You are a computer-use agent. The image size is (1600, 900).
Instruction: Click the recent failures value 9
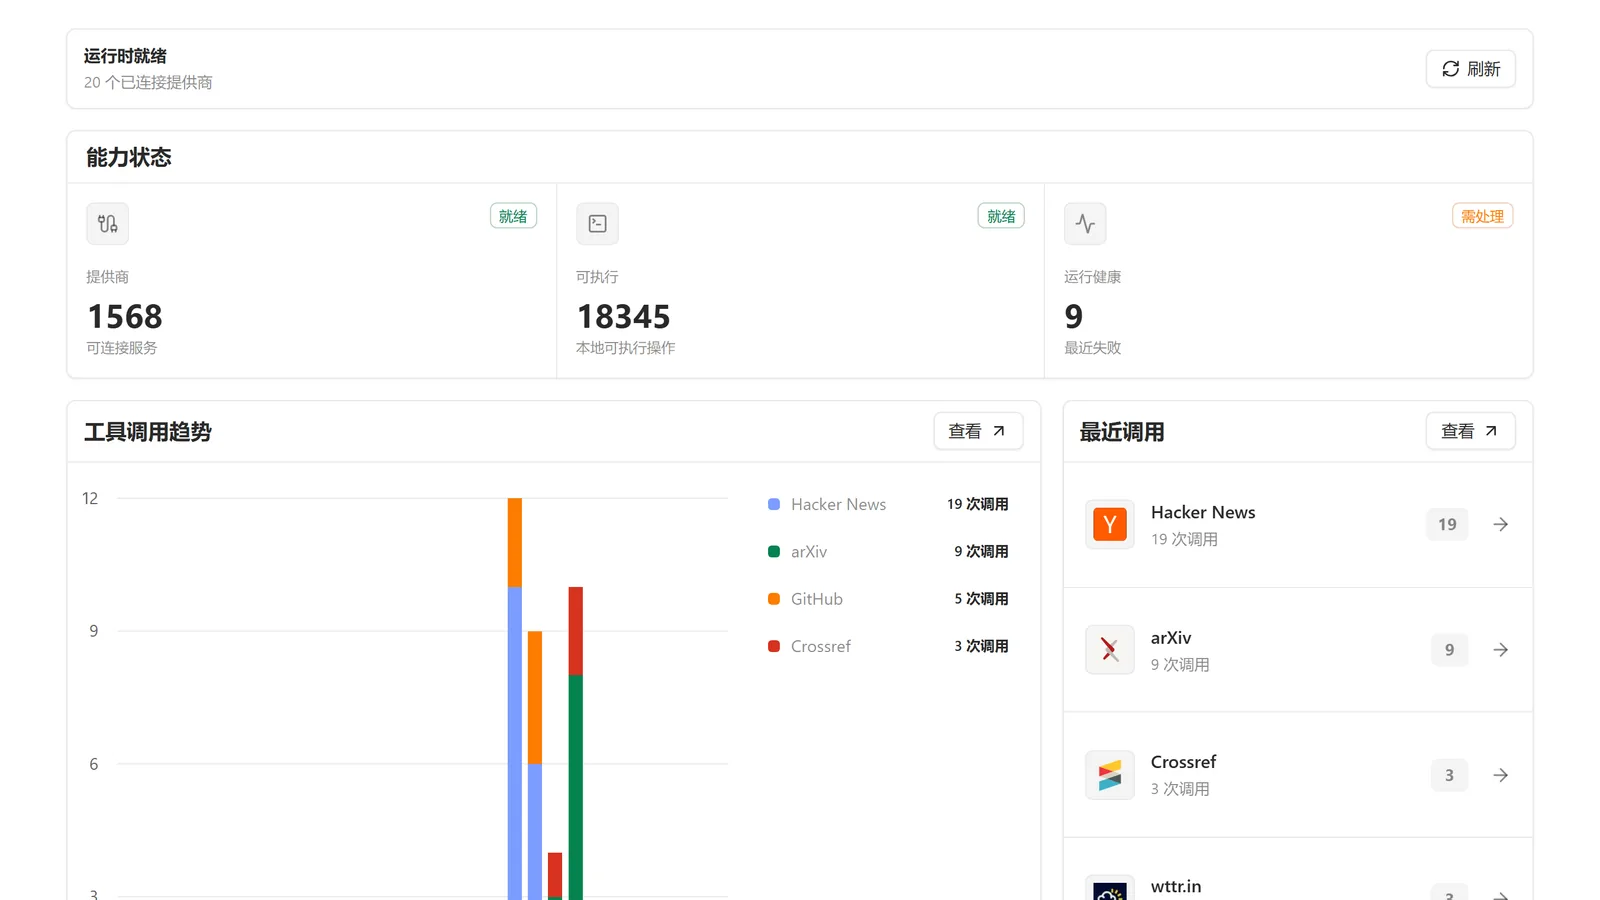coord(1074,317)
